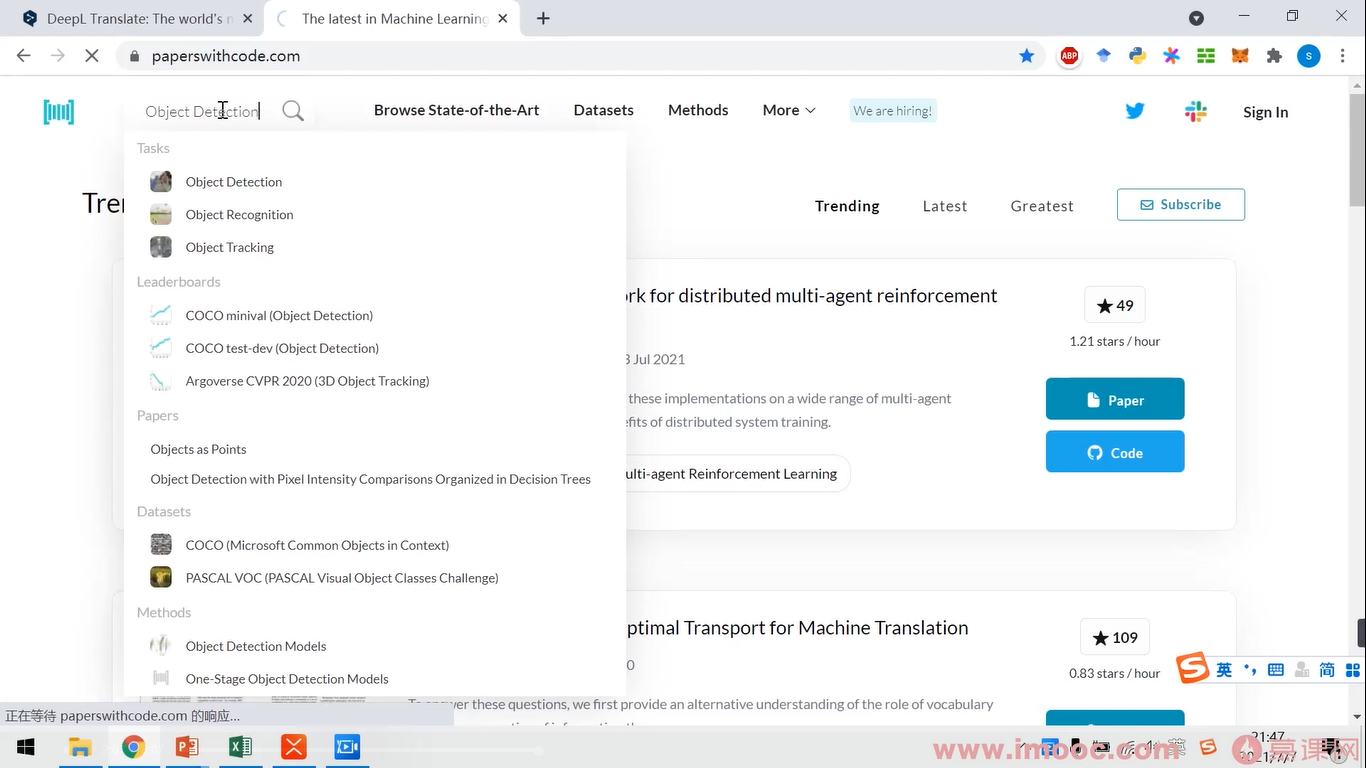Expand the More dropdown menu
1366x768 pixels.
tap(789, 110)
